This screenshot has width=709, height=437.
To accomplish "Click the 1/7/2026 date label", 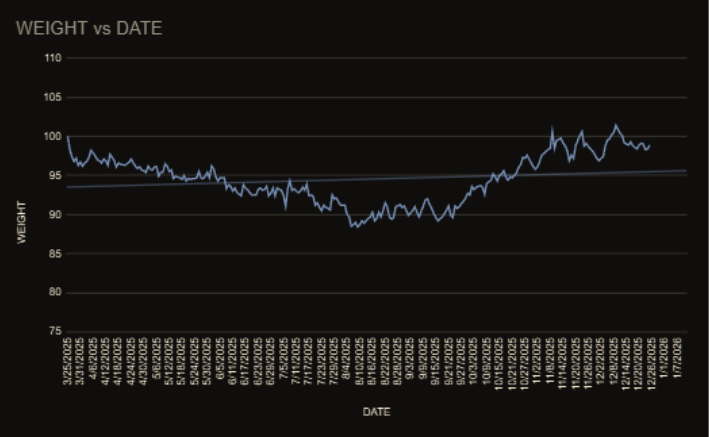I will click(677, 358).
